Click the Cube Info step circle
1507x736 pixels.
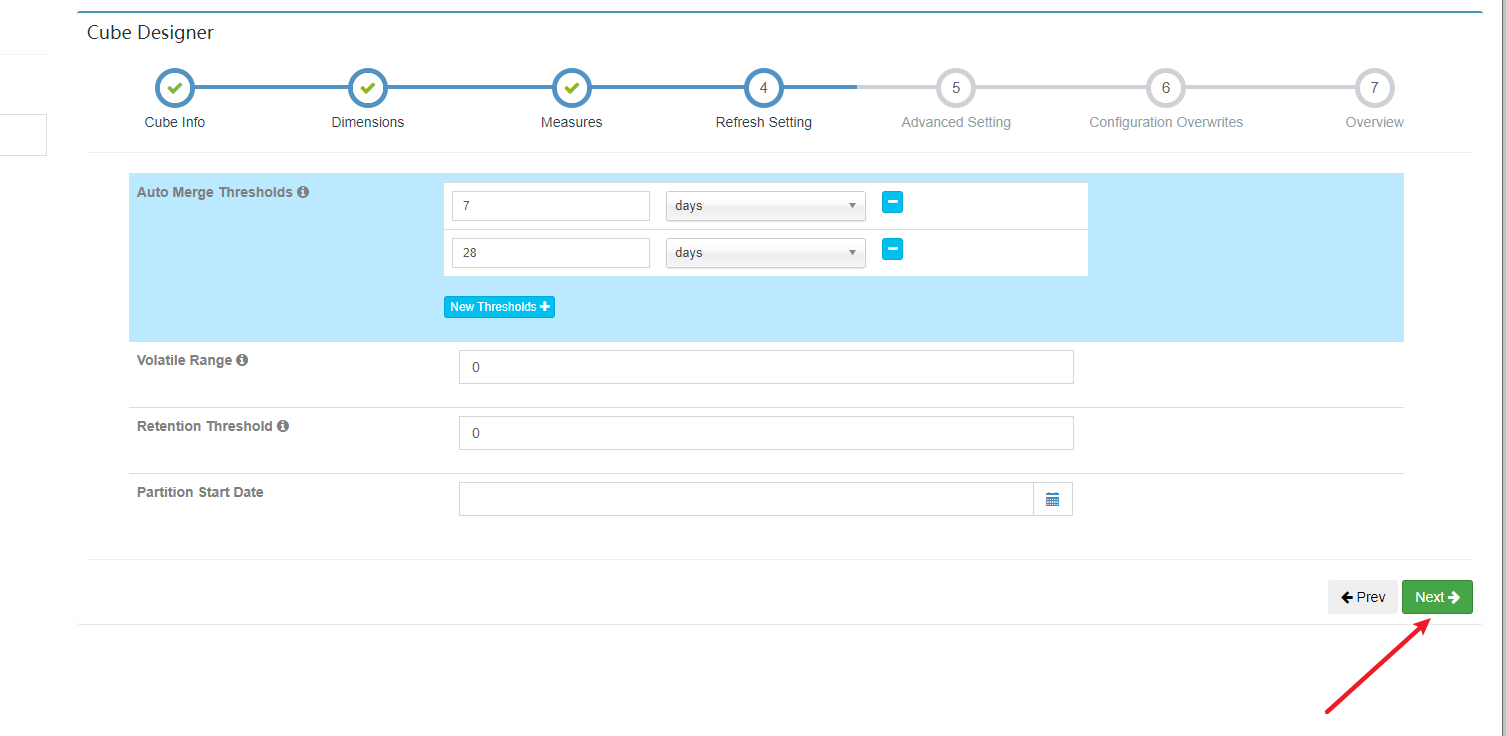[175, 88]
